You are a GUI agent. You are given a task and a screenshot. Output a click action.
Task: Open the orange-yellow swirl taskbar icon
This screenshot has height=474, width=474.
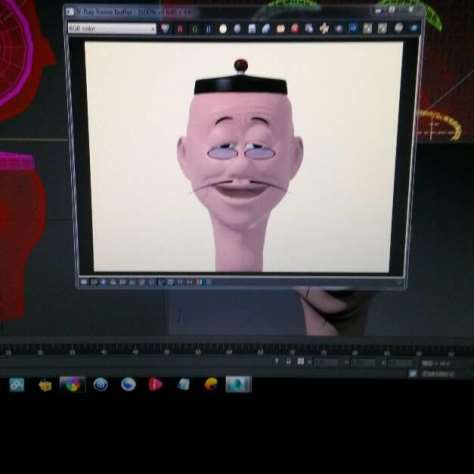pos(211,385)
